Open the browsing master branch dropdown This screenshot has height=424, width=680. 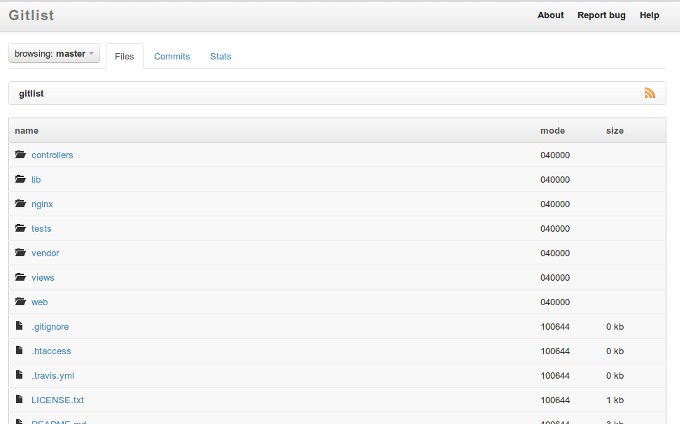point(54,54)
